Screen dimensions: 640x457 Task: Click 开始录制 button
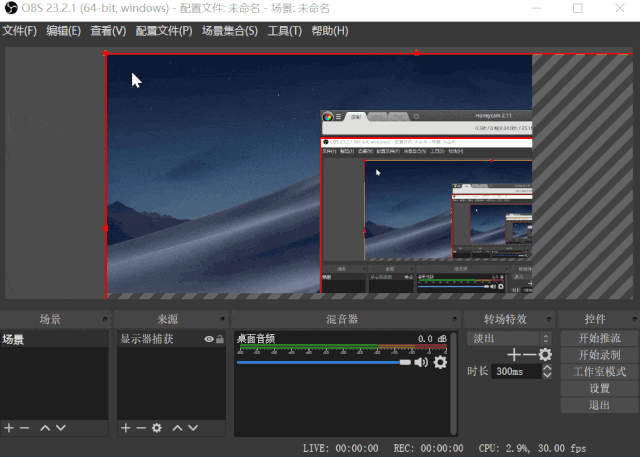point(599,355)
